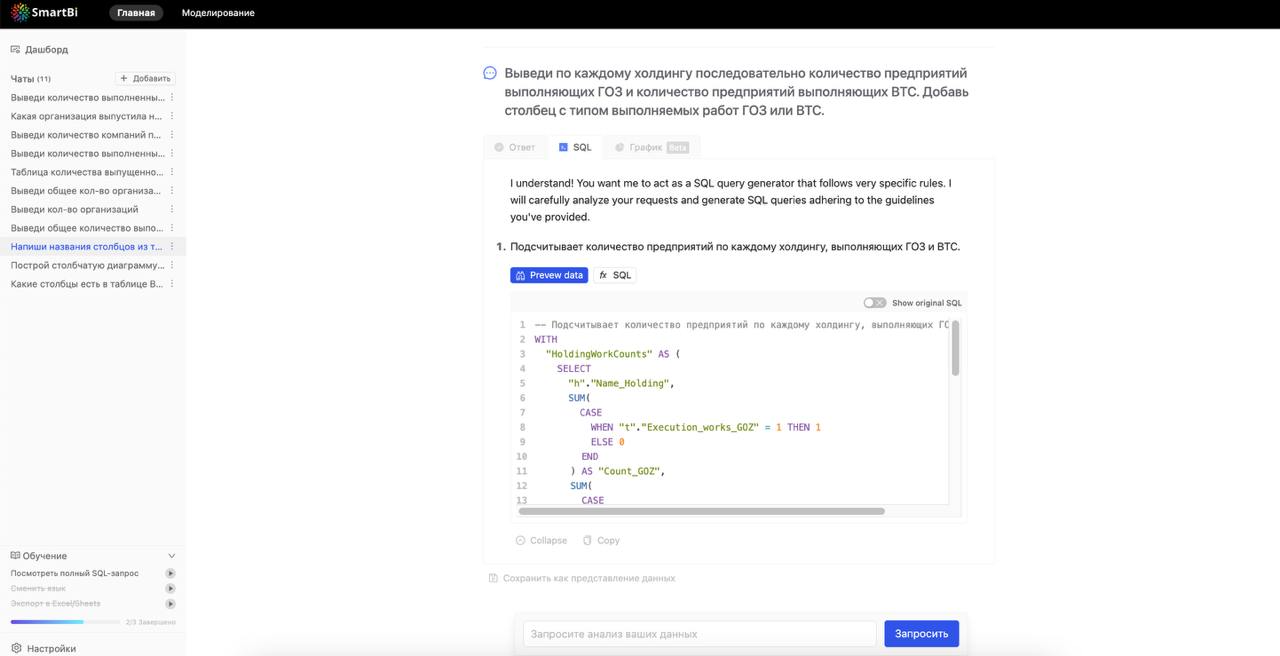The height and width of the screenshot is (656, 1280).
Task: Collapse the SQL code block
Action: 541,540
